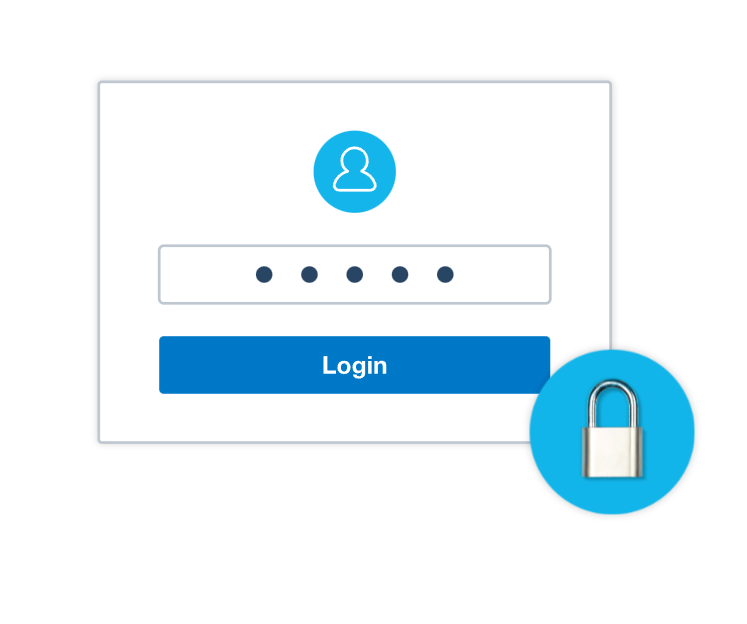The width and height of the screenshot is (747, 624).
Task: Click the word Login on button
Action: click(x=354, y=366)
